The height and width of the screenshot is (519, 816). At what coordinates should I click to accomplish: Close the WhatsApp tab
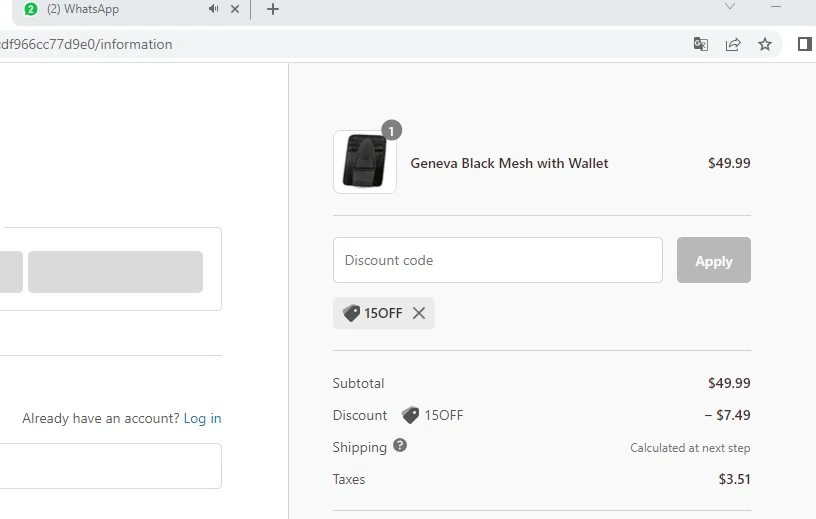(235, 9)
